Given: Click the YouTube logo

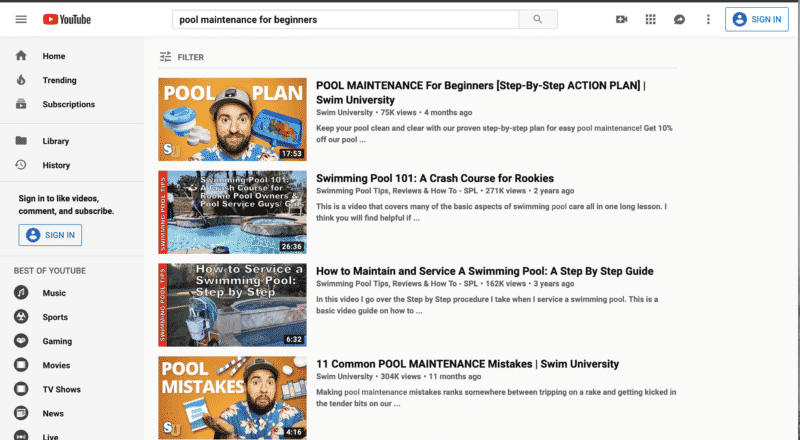Looking at the screenshot, I should tap(67, 19).
